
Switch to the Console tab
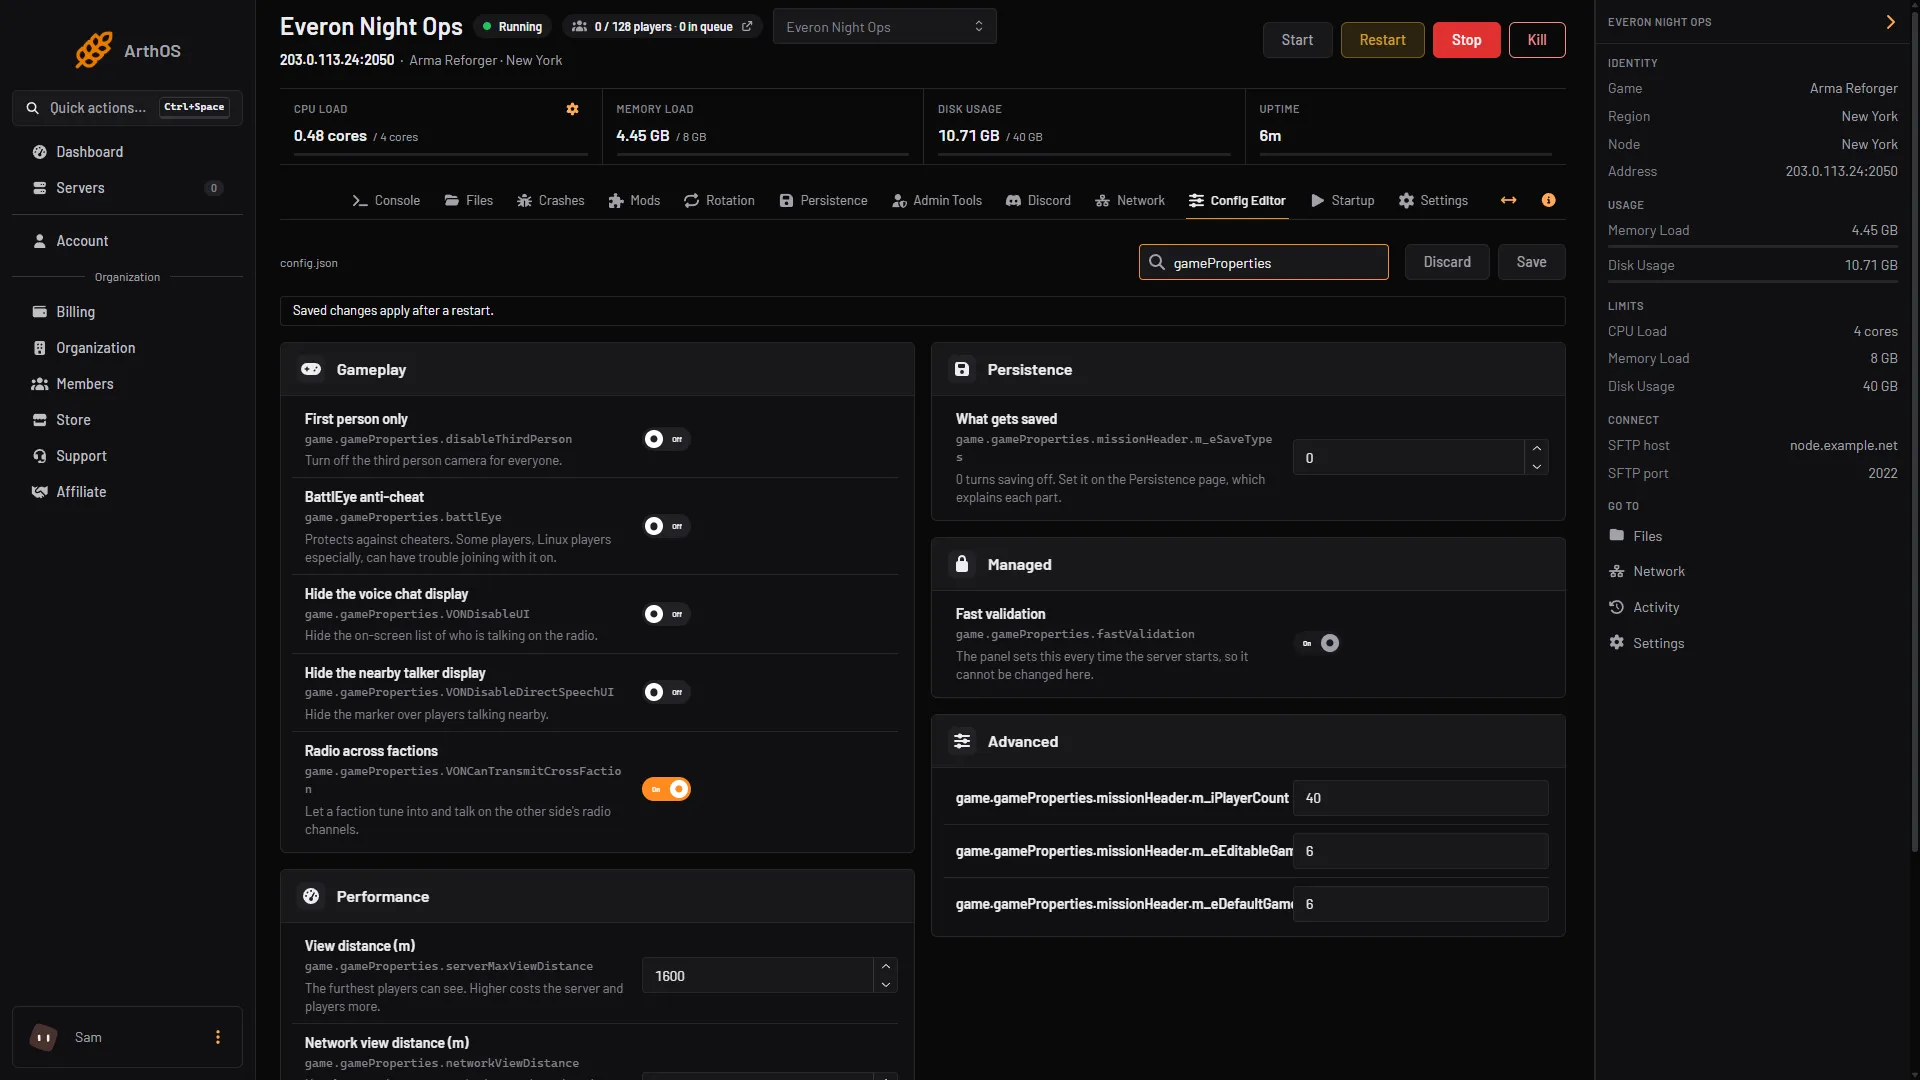click(x=386, y=200)
